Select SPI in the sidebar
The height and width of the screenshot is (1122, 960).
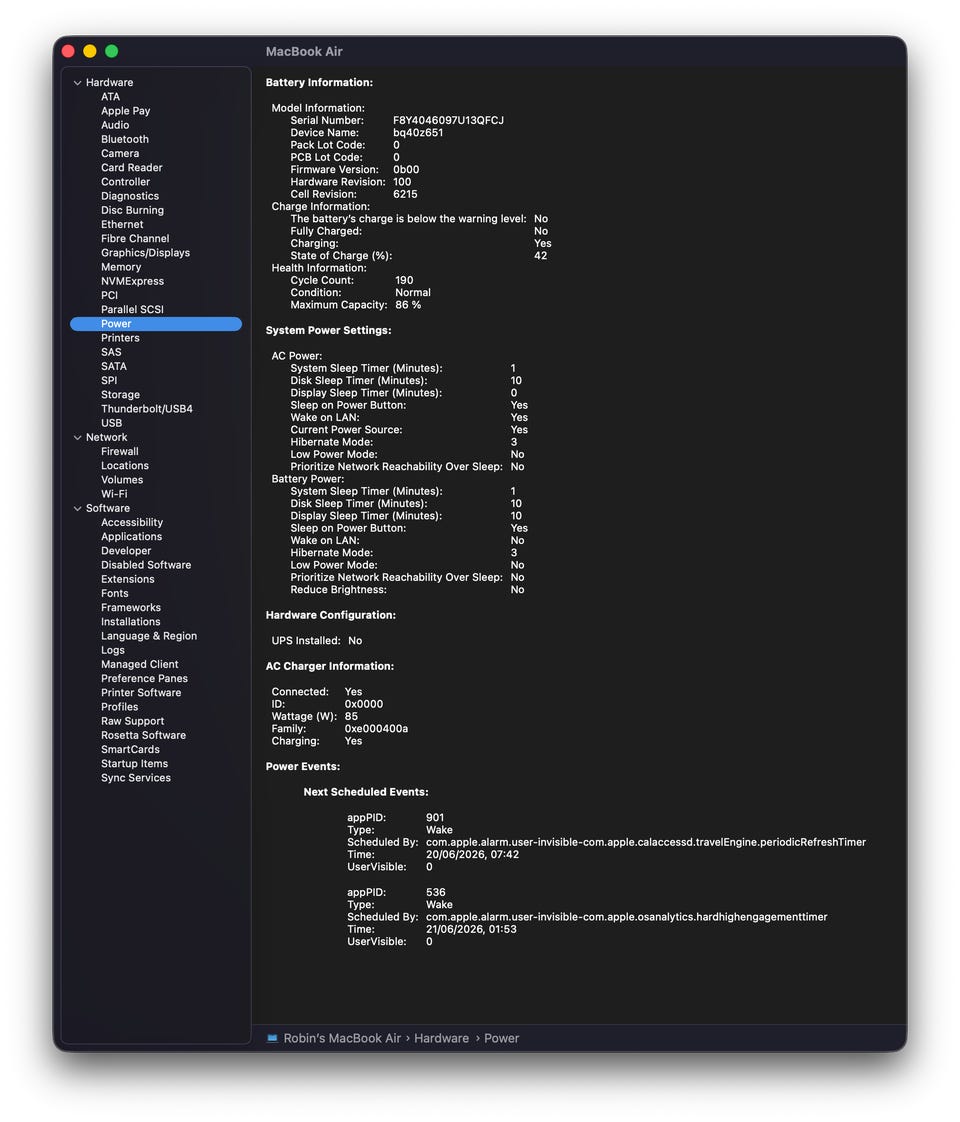point(109,381)
